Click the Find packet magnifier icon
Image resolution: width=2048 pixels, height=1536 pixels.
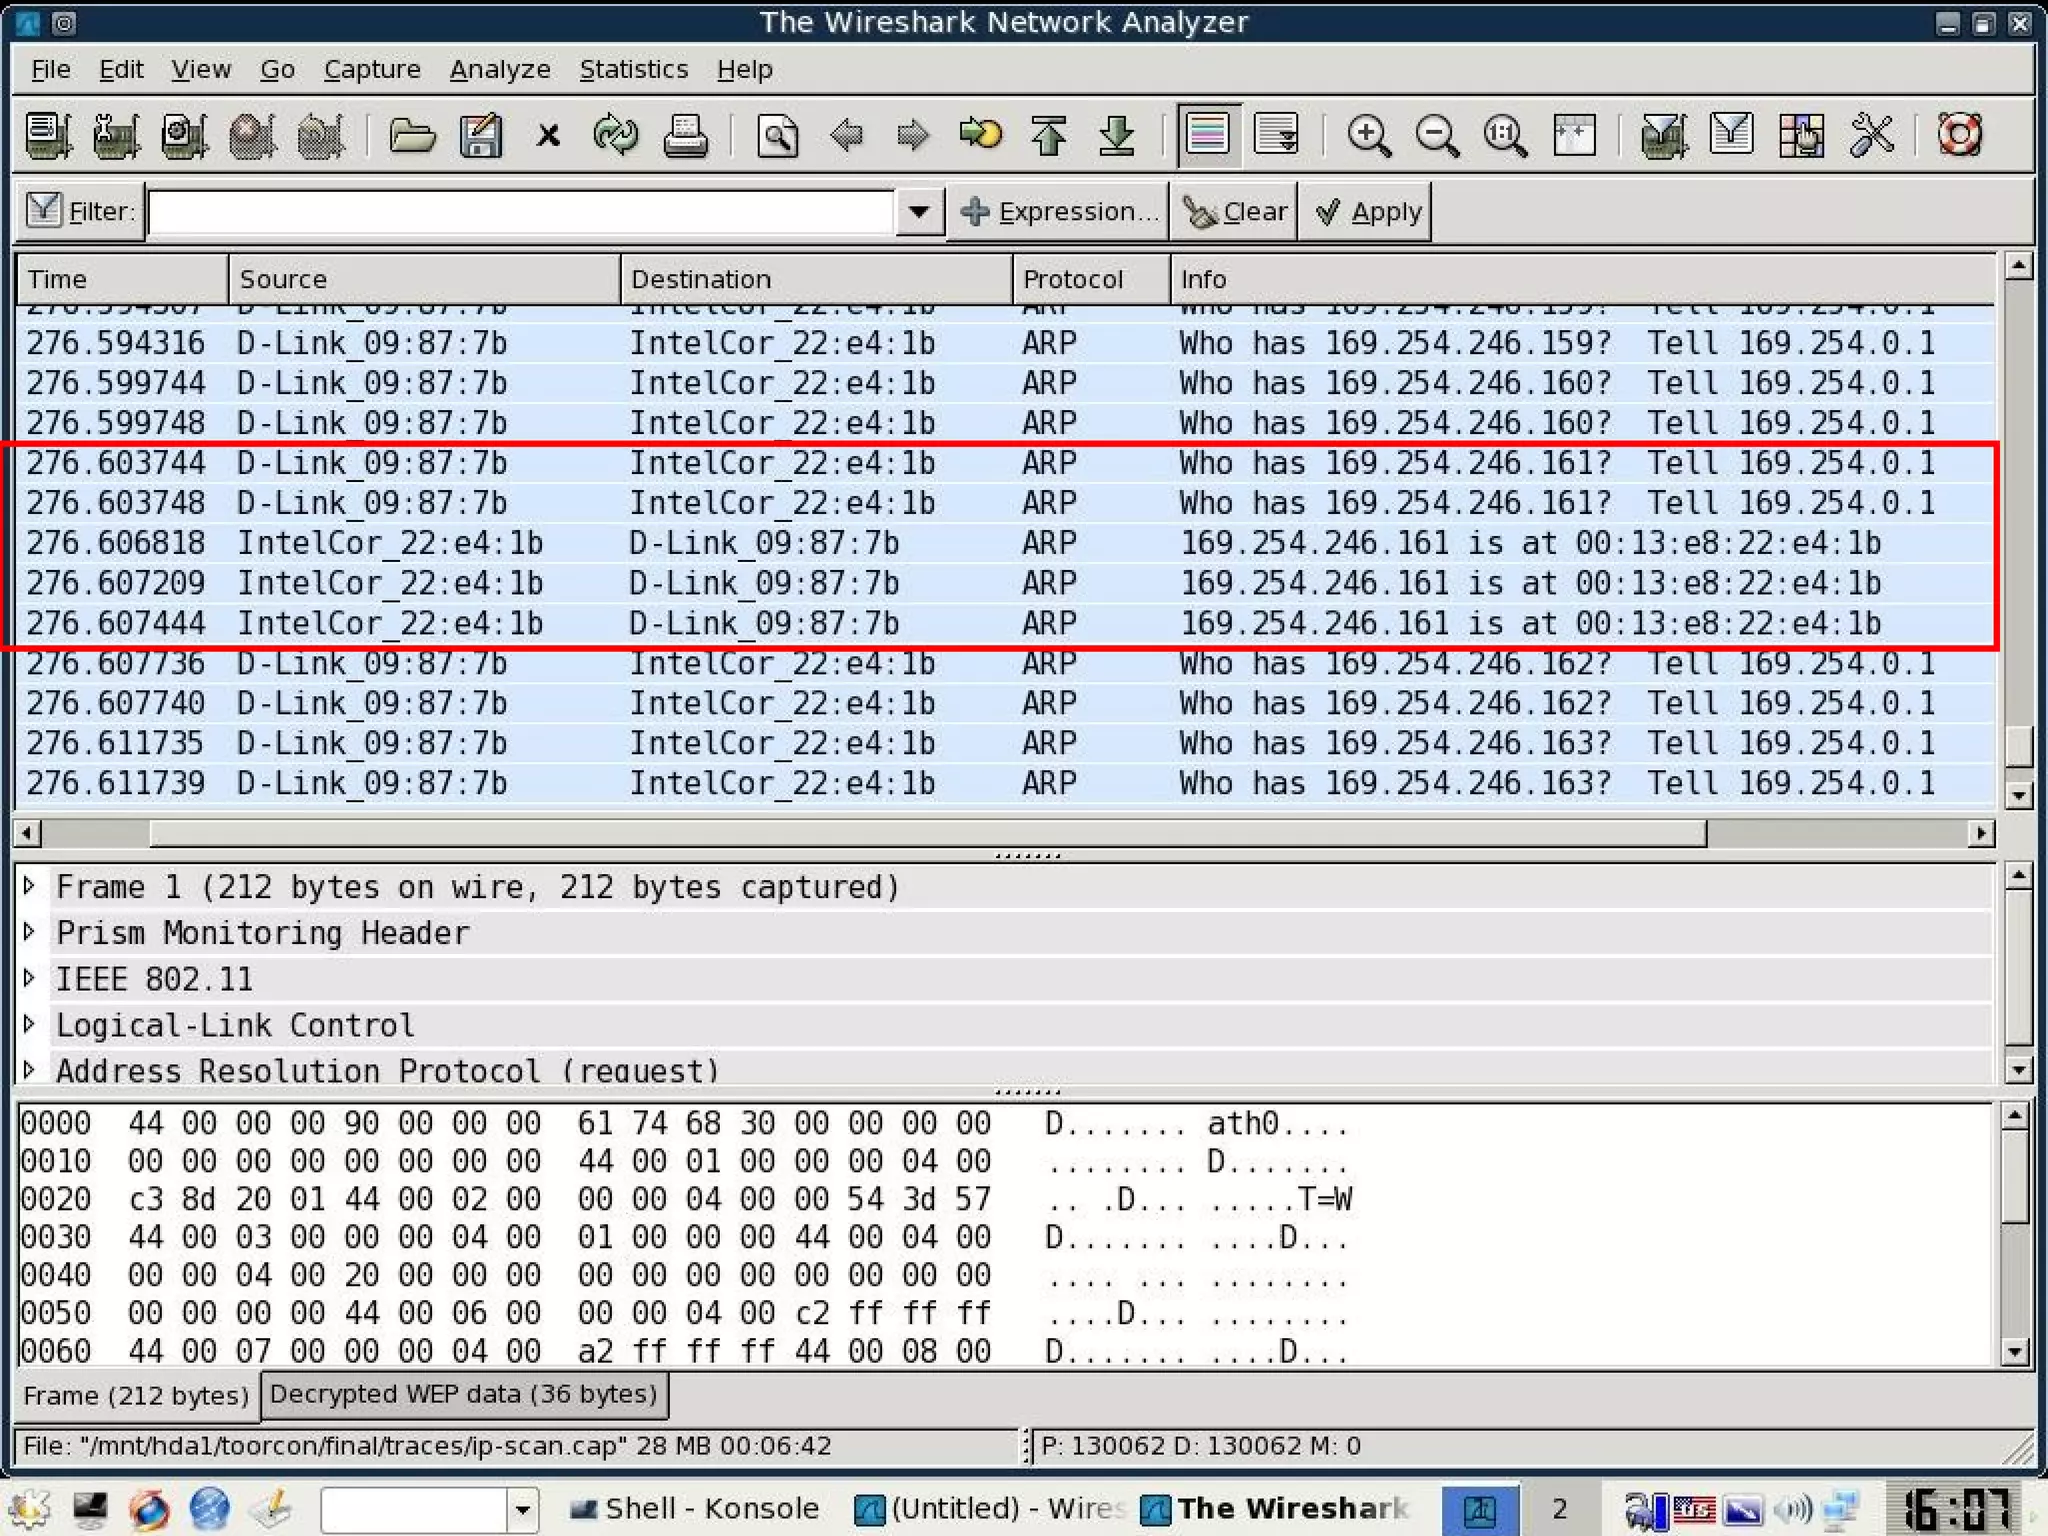click(x=778, y=135)
